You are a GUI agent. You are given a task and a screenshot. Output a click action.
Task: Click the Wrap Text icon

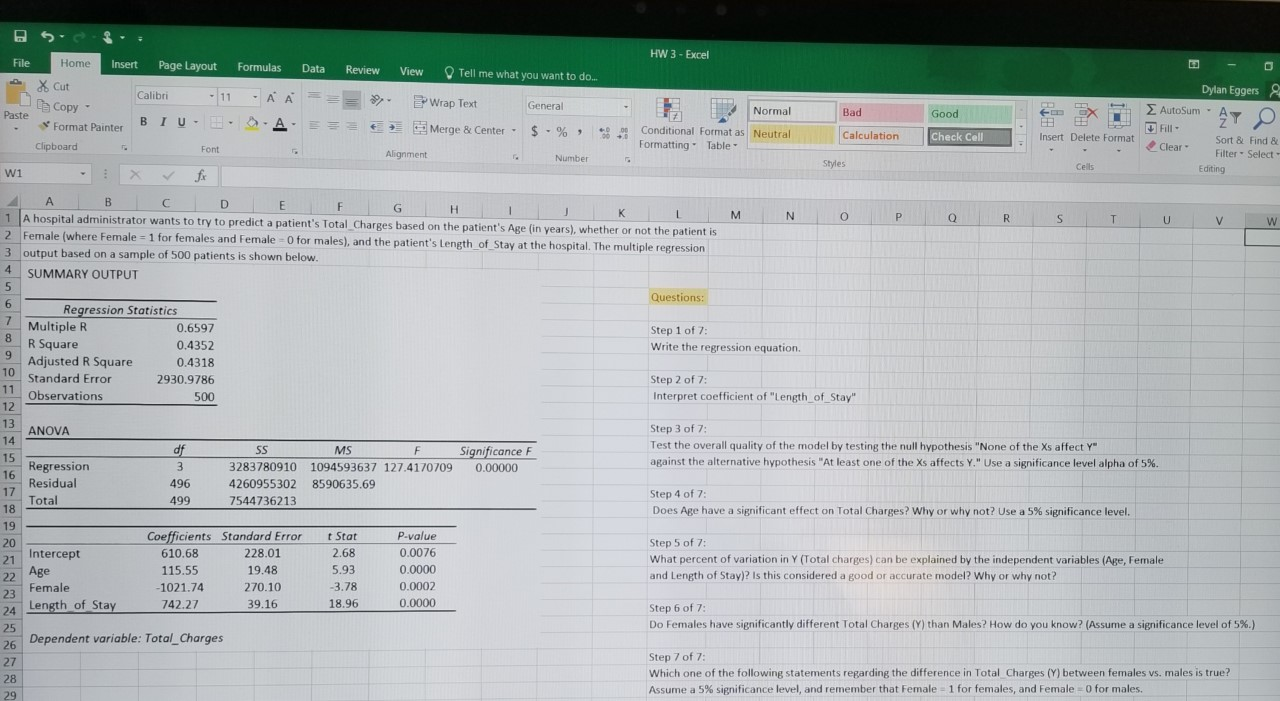click(419, 103)
